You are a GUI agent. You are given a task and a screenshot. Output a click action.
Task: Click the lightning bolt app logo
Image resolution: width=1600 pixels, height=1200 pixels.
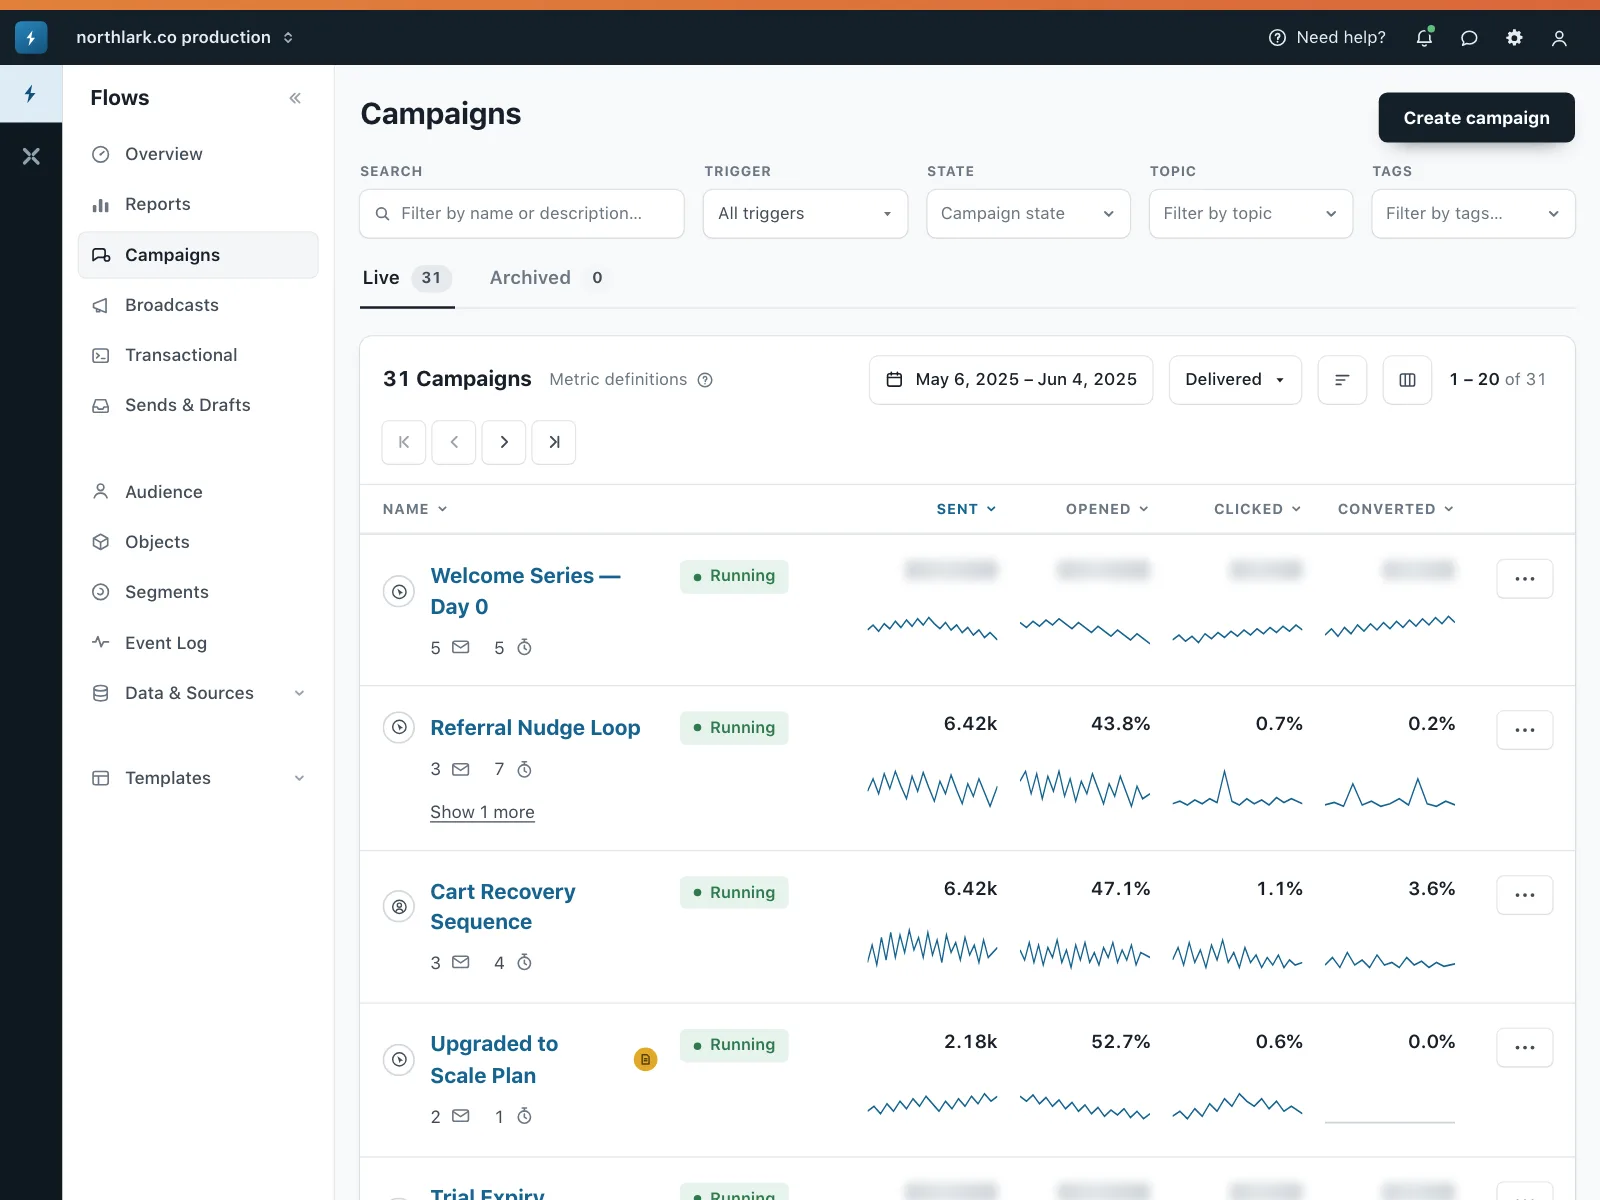(31, 37)
